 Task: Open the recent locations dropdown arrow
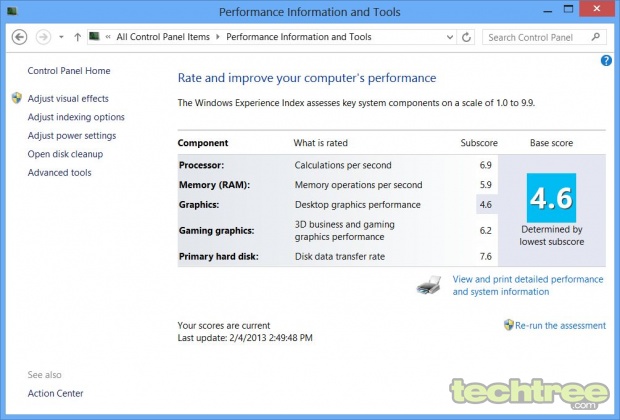[61, 37]
